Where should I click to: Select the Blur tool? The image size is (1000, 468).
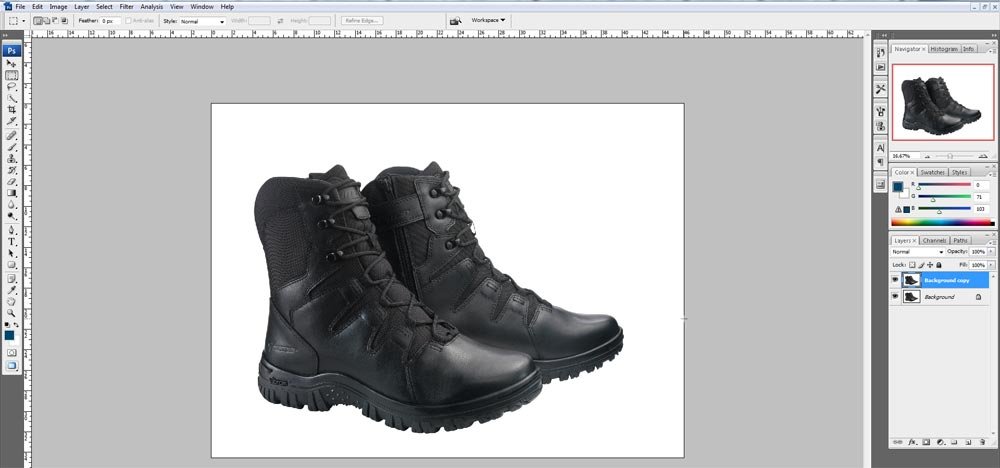11,205
